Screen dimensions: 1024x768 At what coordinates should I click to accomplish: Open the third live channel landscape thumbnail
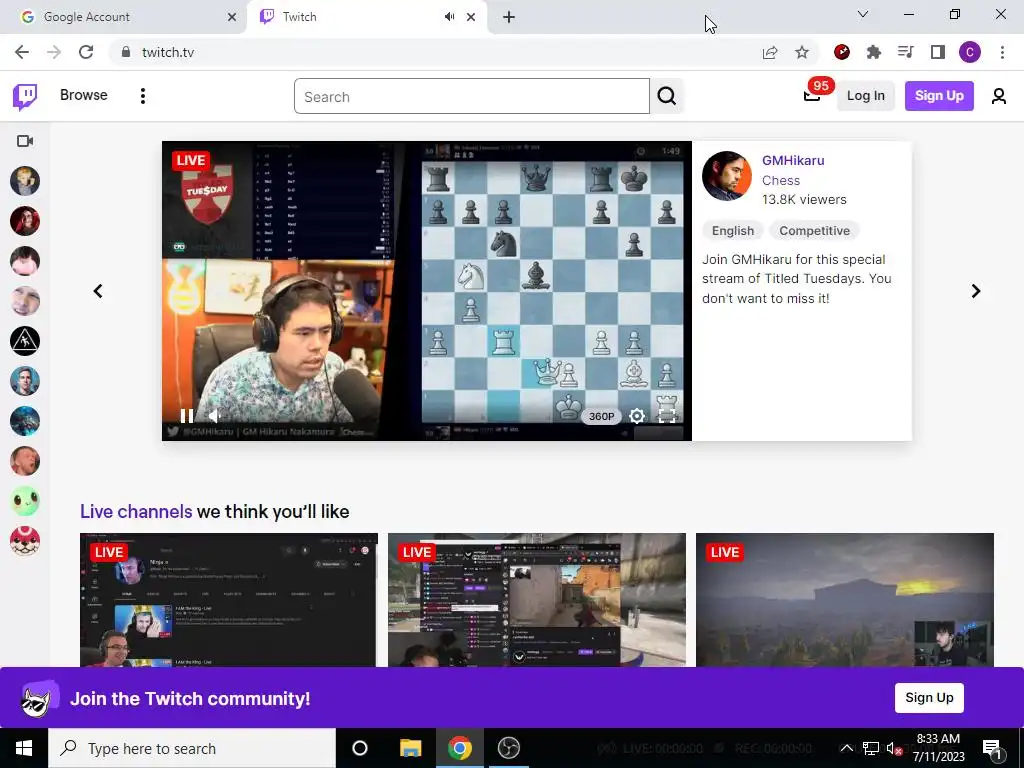pyautogui.click(x=844, y=600)
